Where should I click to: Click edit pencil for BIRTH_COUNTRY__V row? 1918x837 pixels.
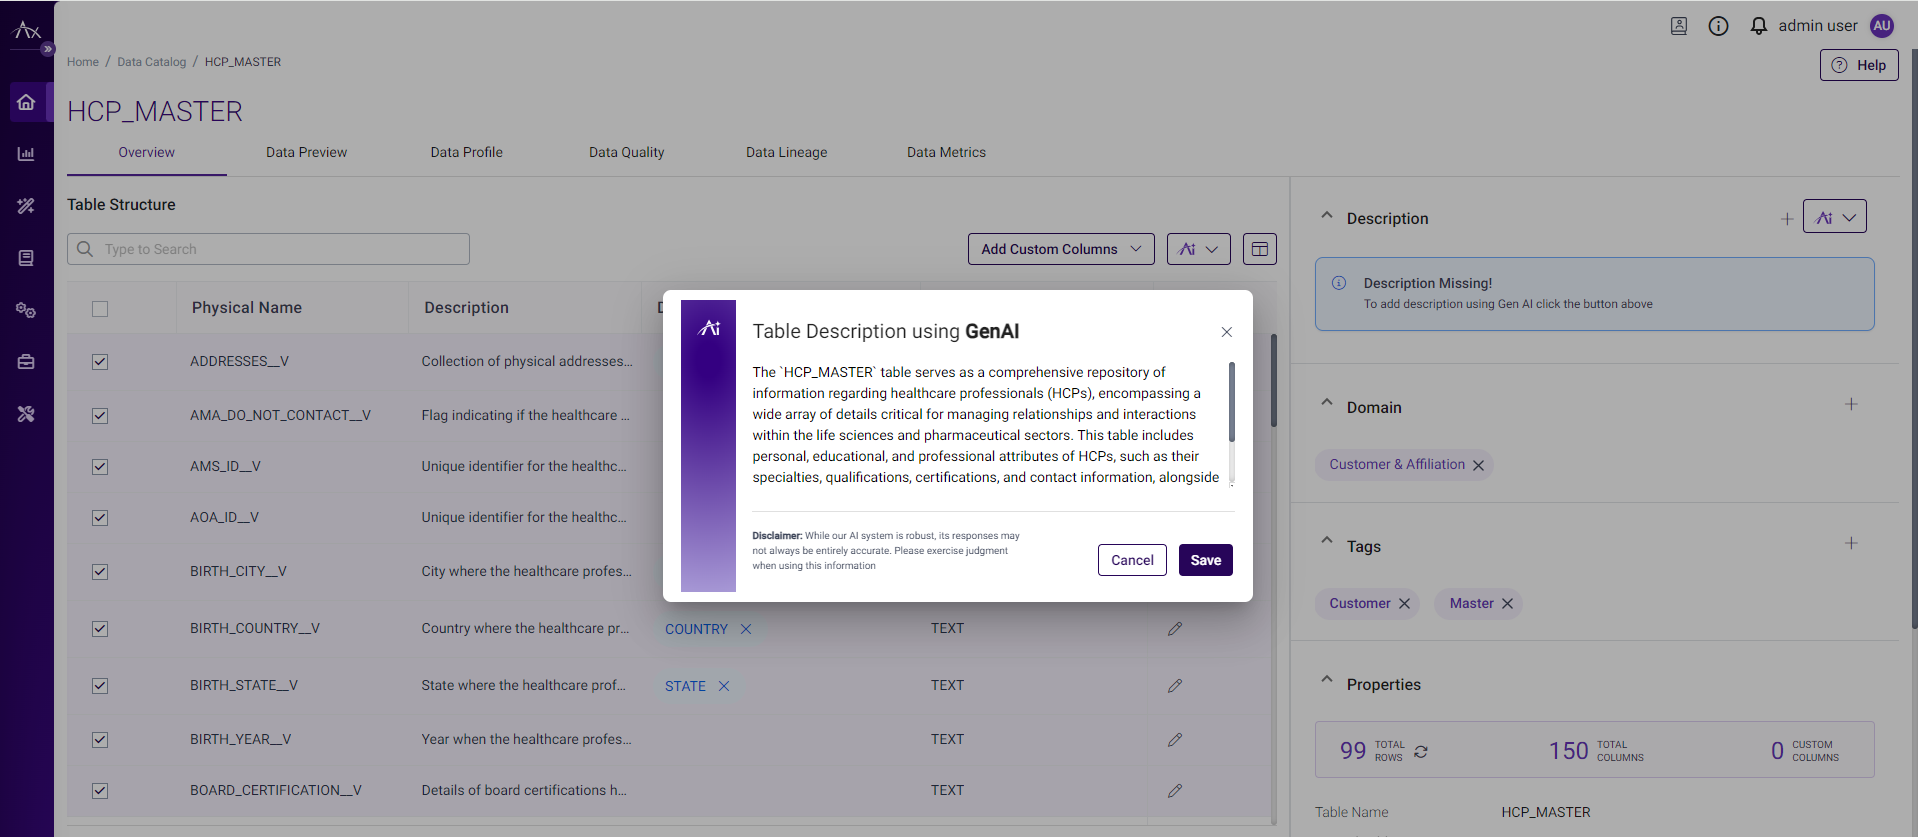1175,629
